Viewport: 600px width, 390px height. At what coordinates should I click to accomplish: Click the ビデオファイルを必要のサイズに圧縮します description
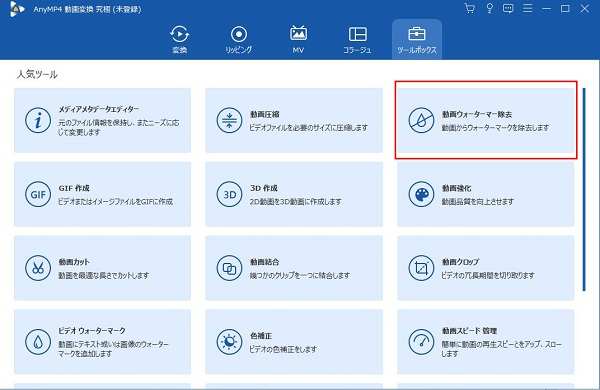[308, 127]
